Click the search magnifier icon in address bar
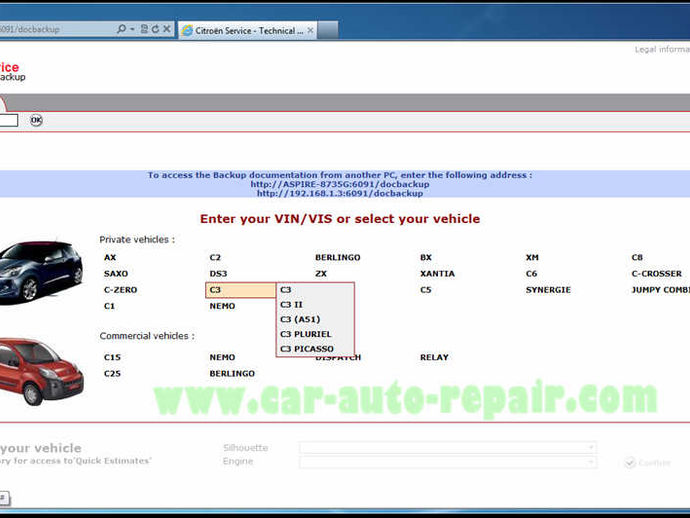 121,29
